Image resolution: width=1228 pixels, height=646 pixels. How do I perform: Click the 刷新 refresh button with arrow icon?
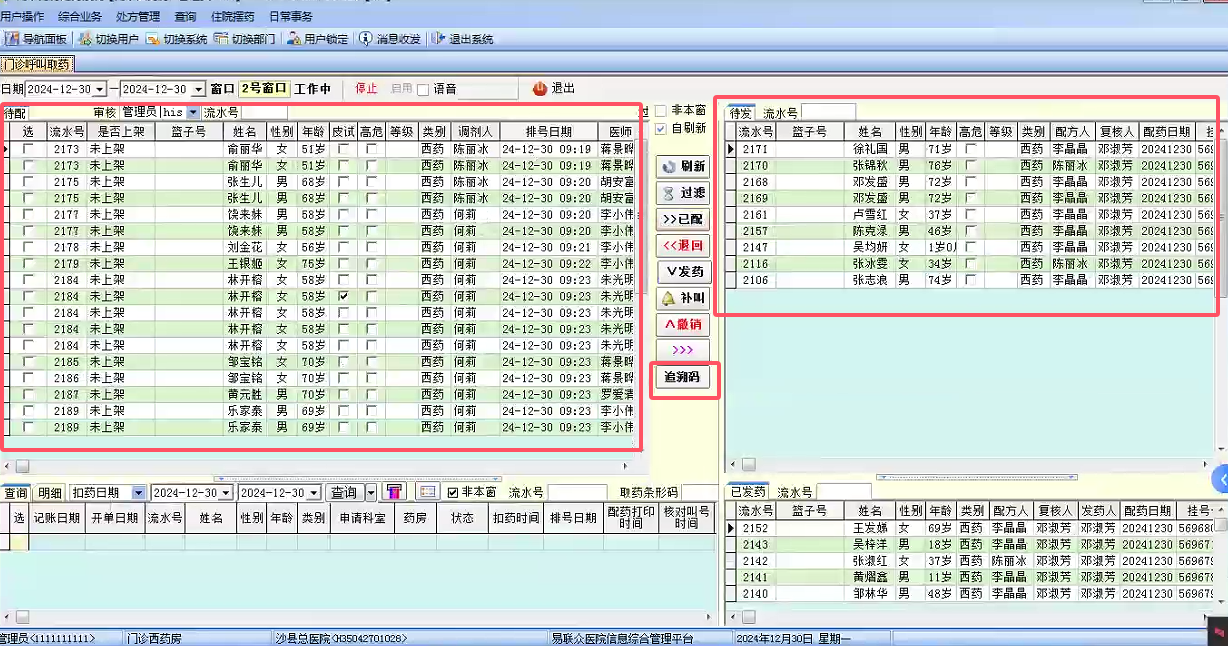pos(683,166)
